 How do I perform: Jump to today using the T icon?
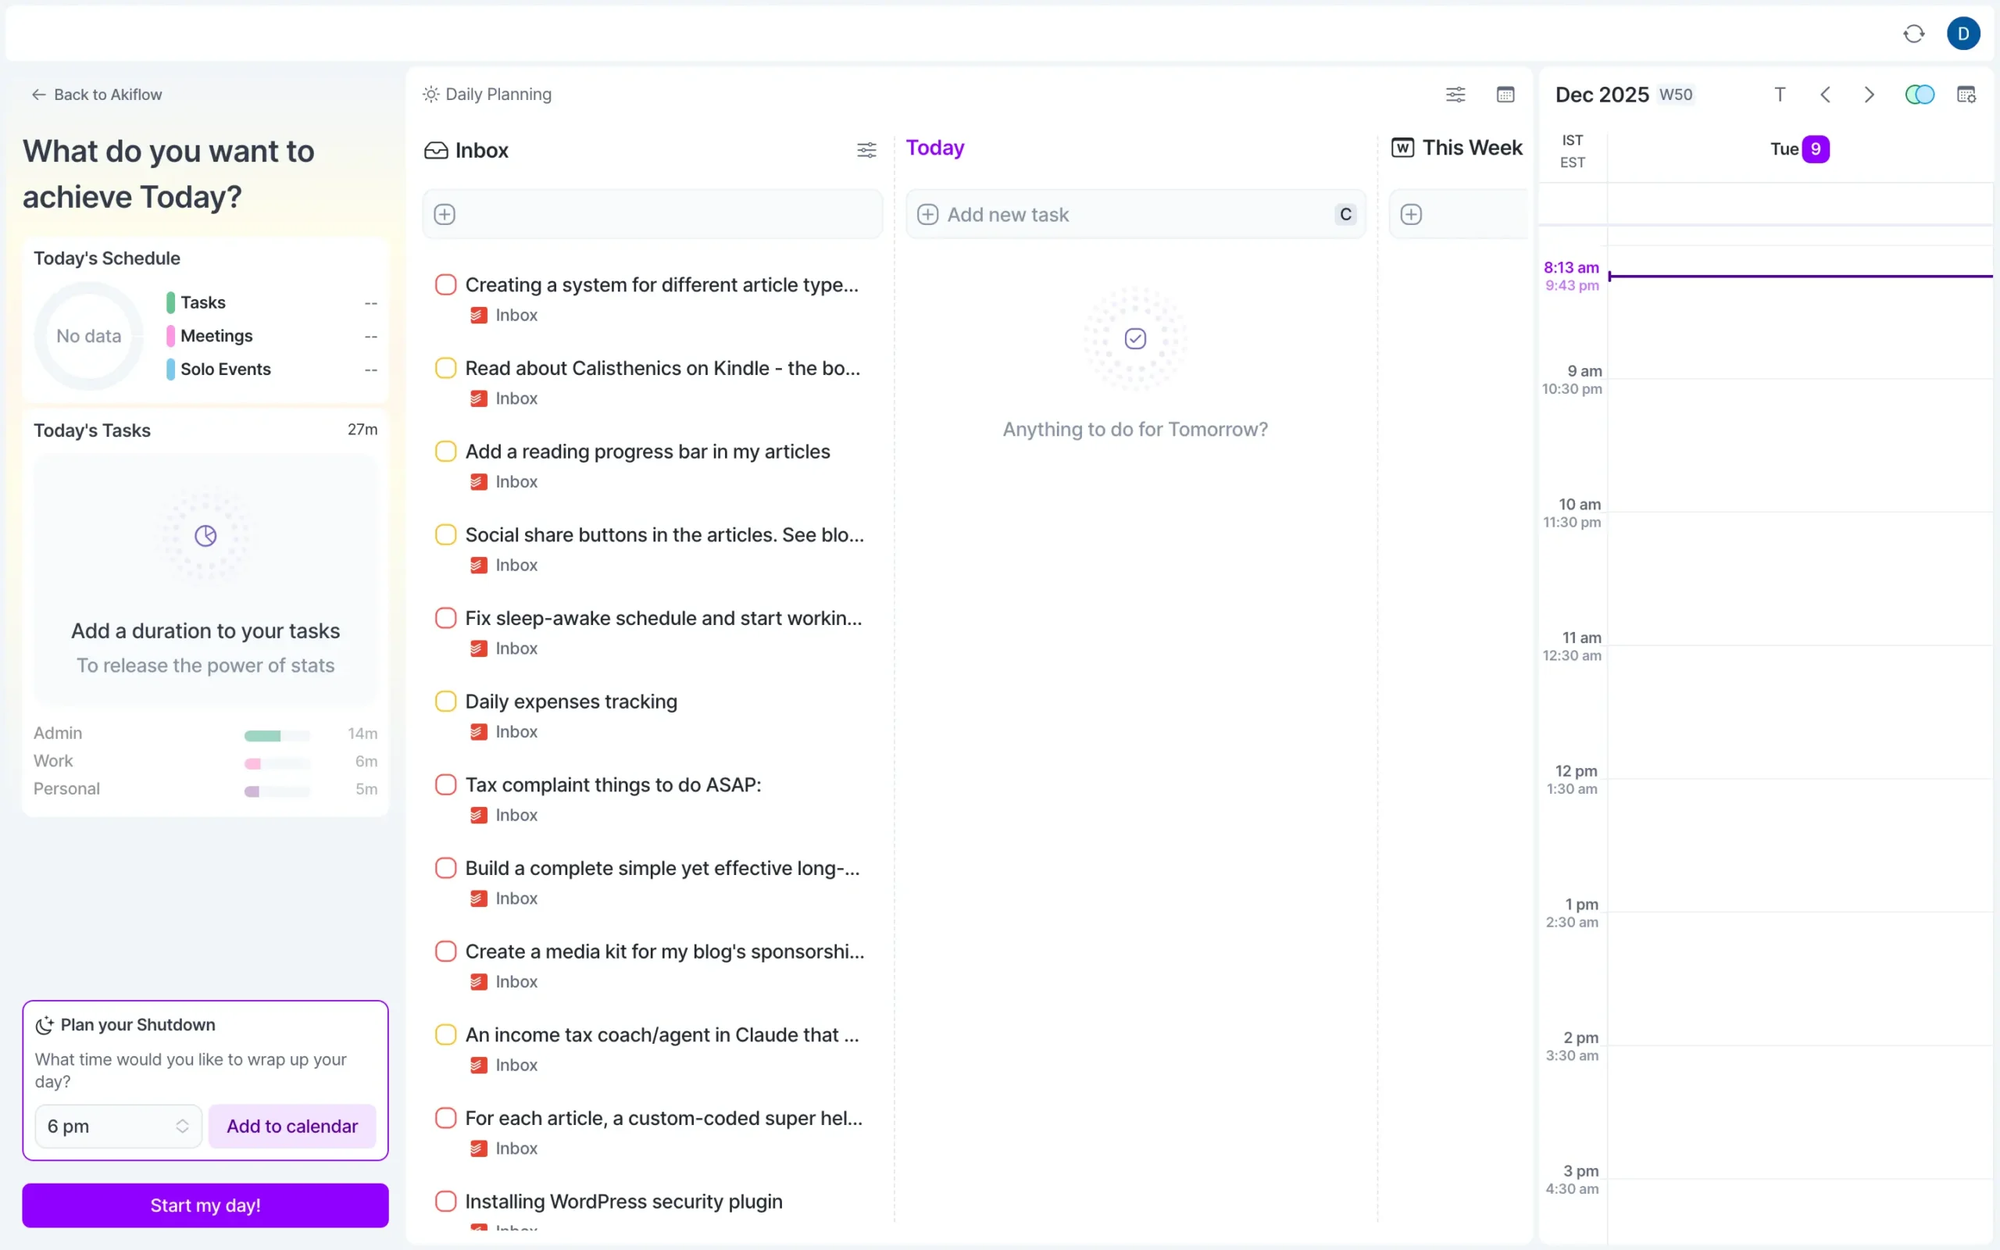1779,94
